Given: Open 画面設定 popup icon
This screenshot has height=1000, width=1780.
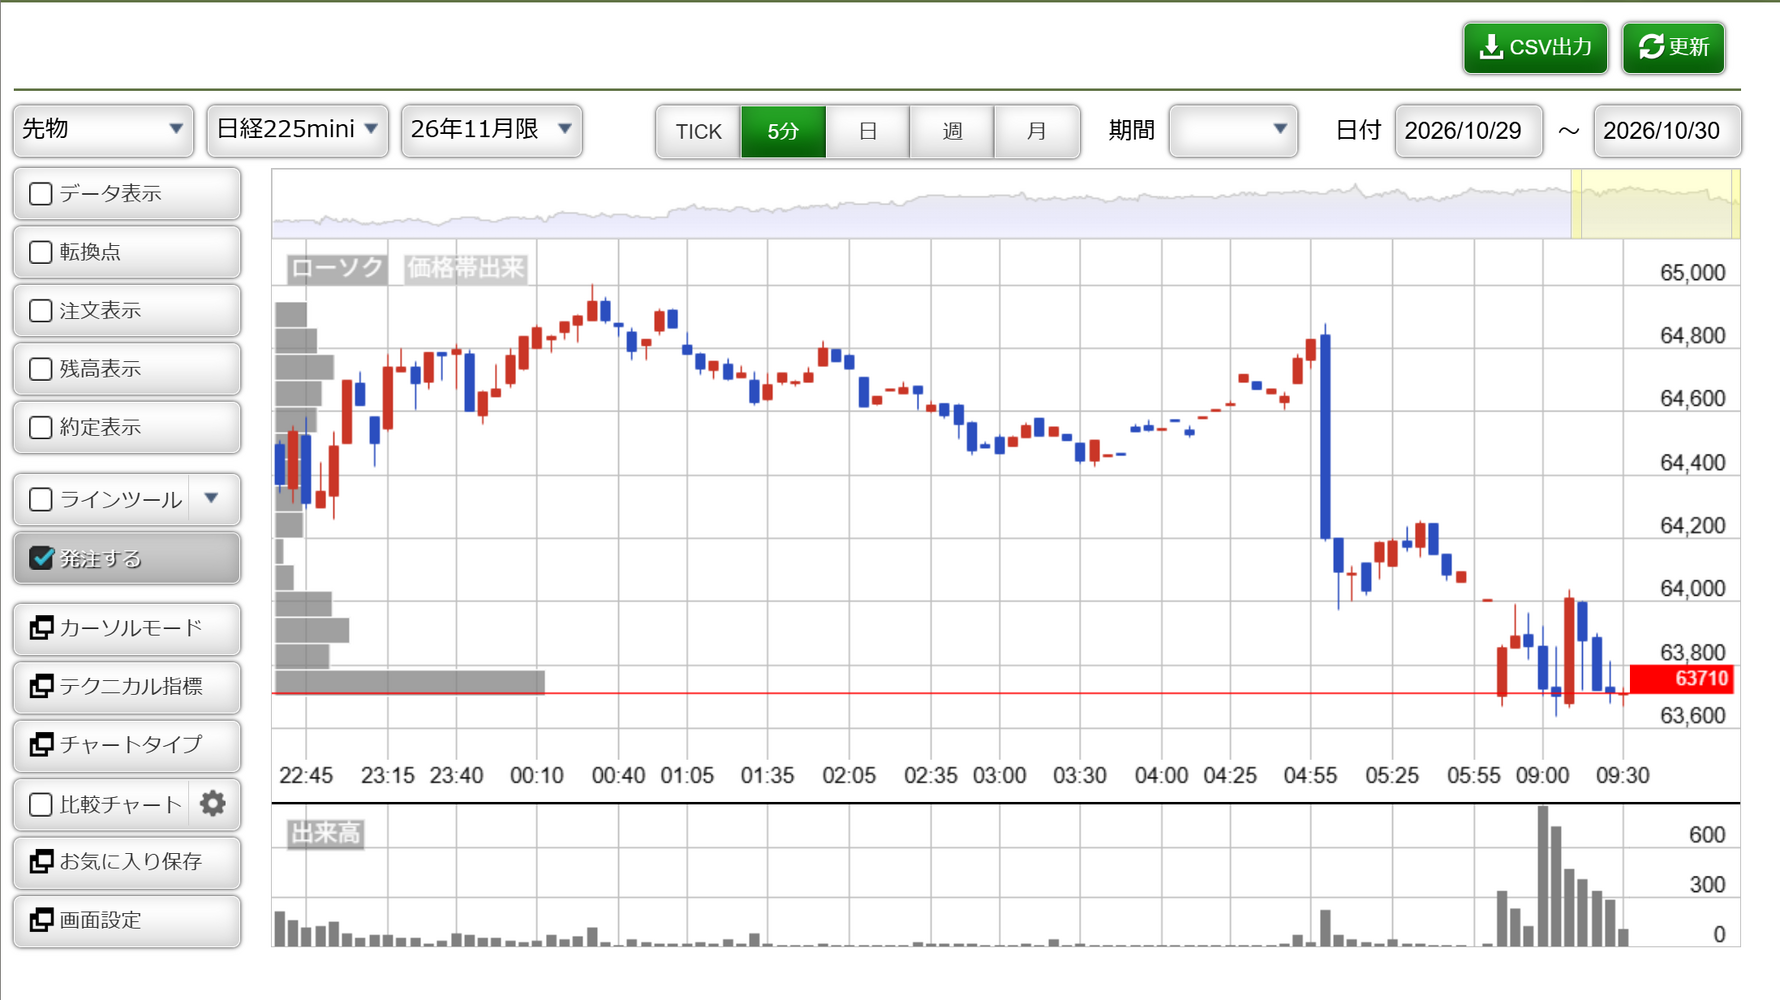Looking at the screenshot, I should [41, 920].
